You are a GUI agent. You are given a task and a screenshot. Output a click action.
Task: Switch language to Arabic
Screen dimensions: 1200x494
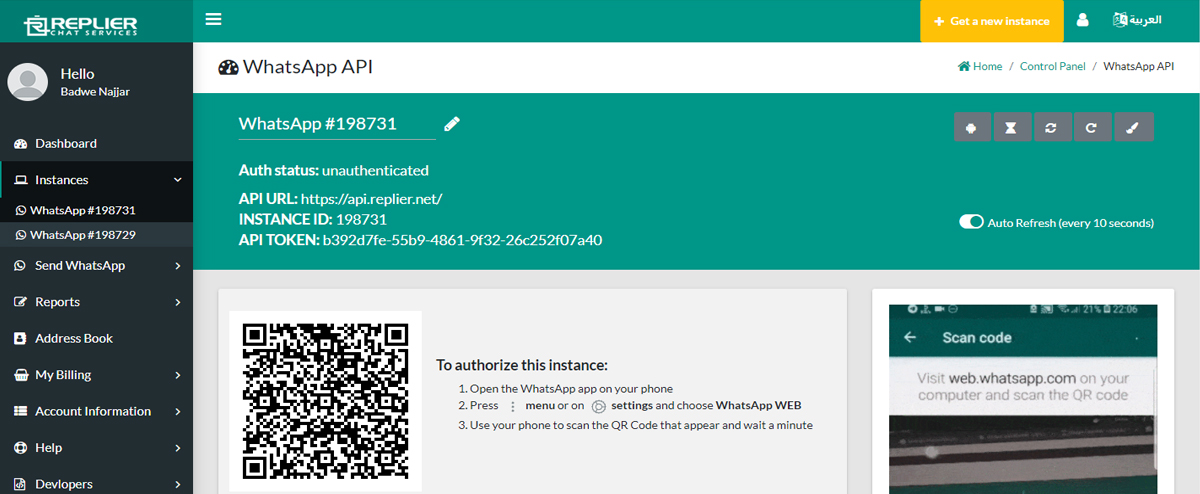point(1137,20)
